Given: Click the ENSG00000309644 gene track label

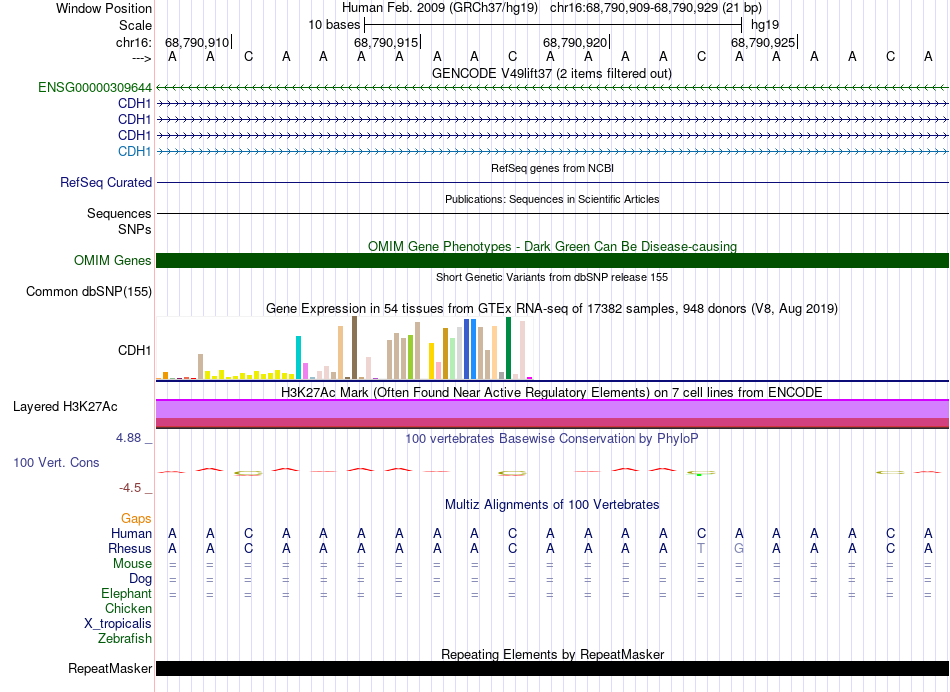Looking at the screenshot, I should pyautogui.click(x=95, y=88).
